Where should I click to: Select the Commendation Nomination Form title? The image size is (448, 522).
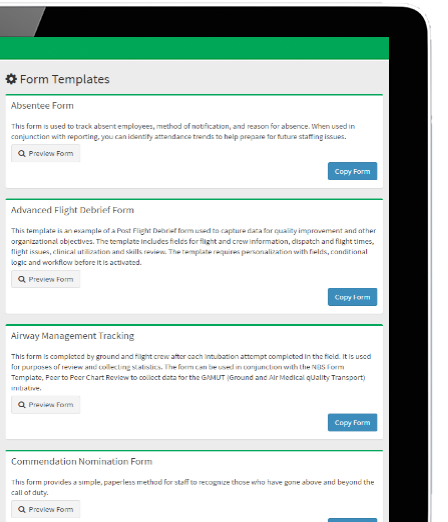[82, 462]
